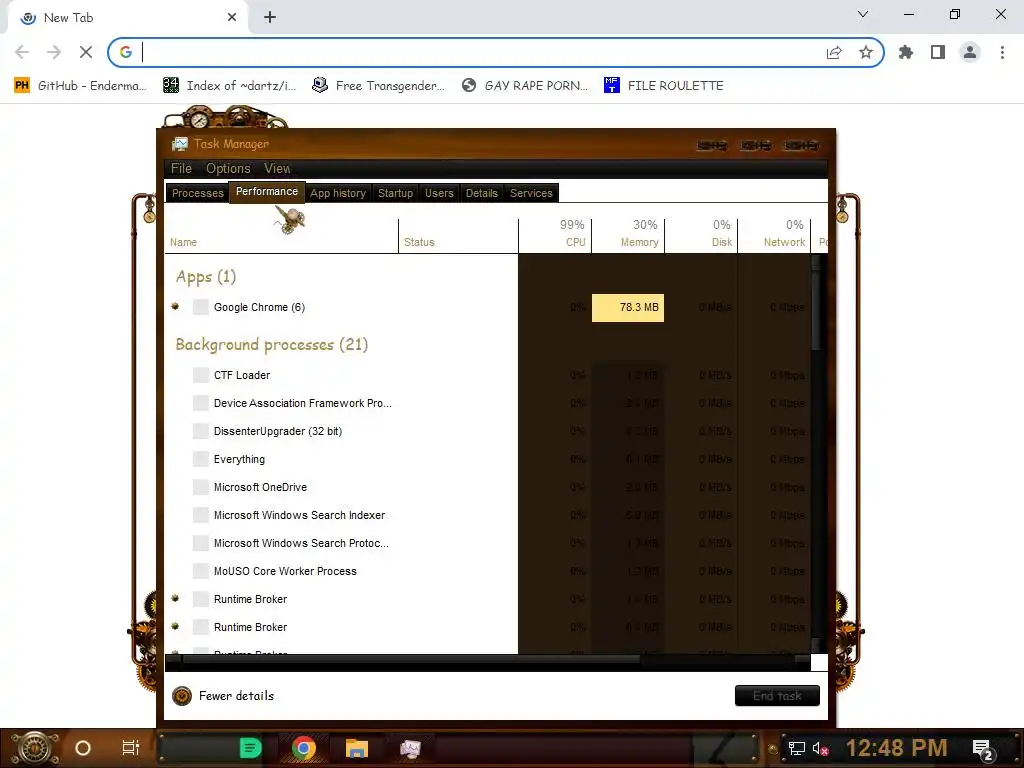Select DissenterUpgrader (32 bit) process
This screenshot has width=1024, height=768.
point(488,431)
